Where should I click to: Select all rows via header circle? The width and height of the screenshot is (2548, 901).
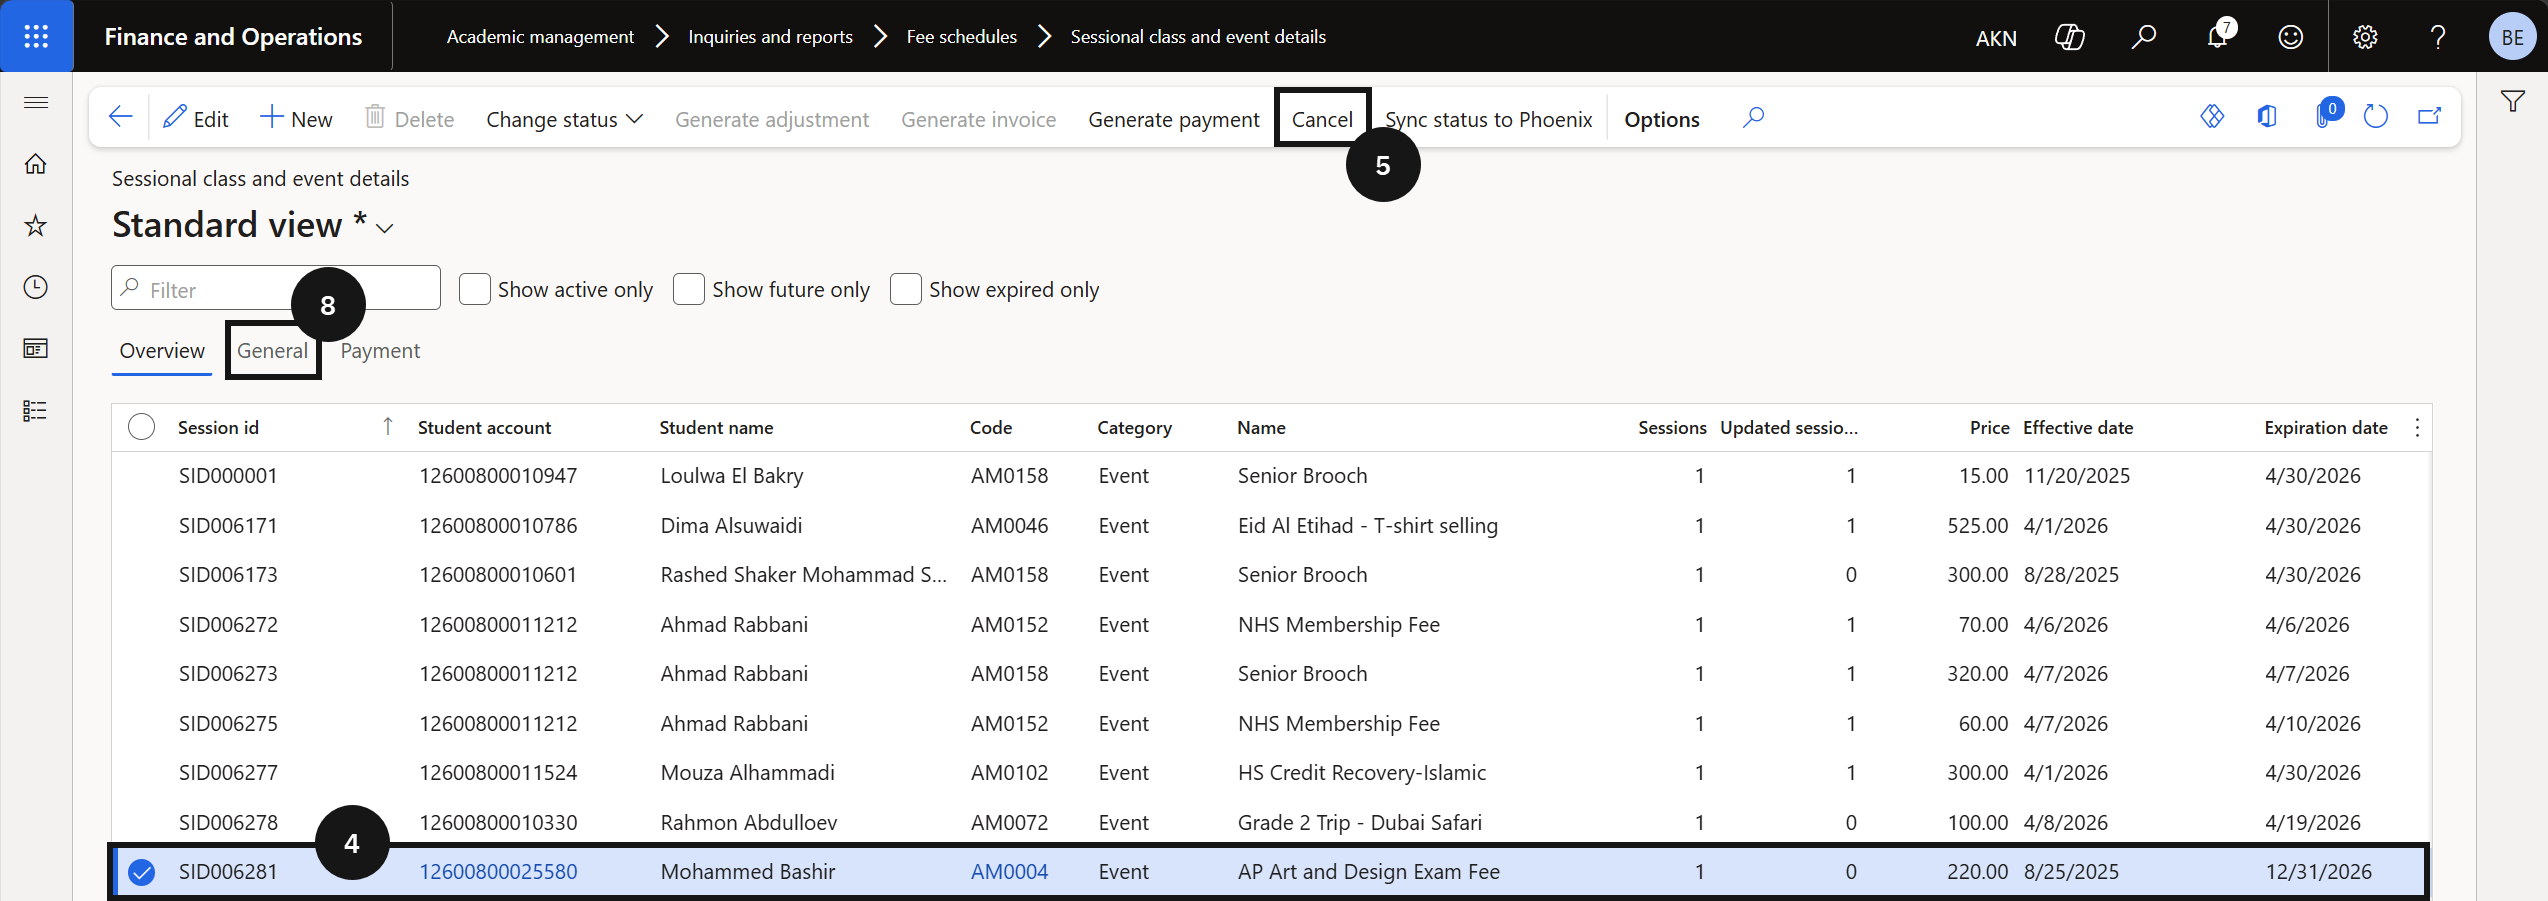coord(142,427)
